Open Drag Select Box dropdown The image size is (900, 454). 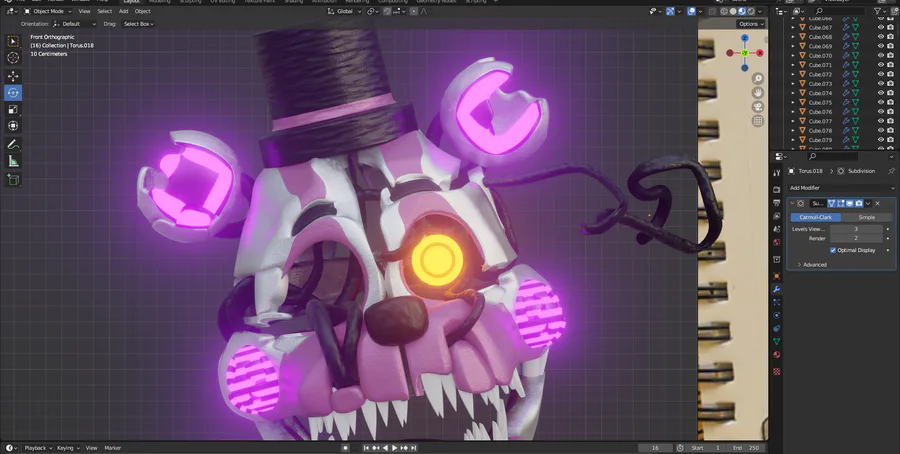point(138,24)
